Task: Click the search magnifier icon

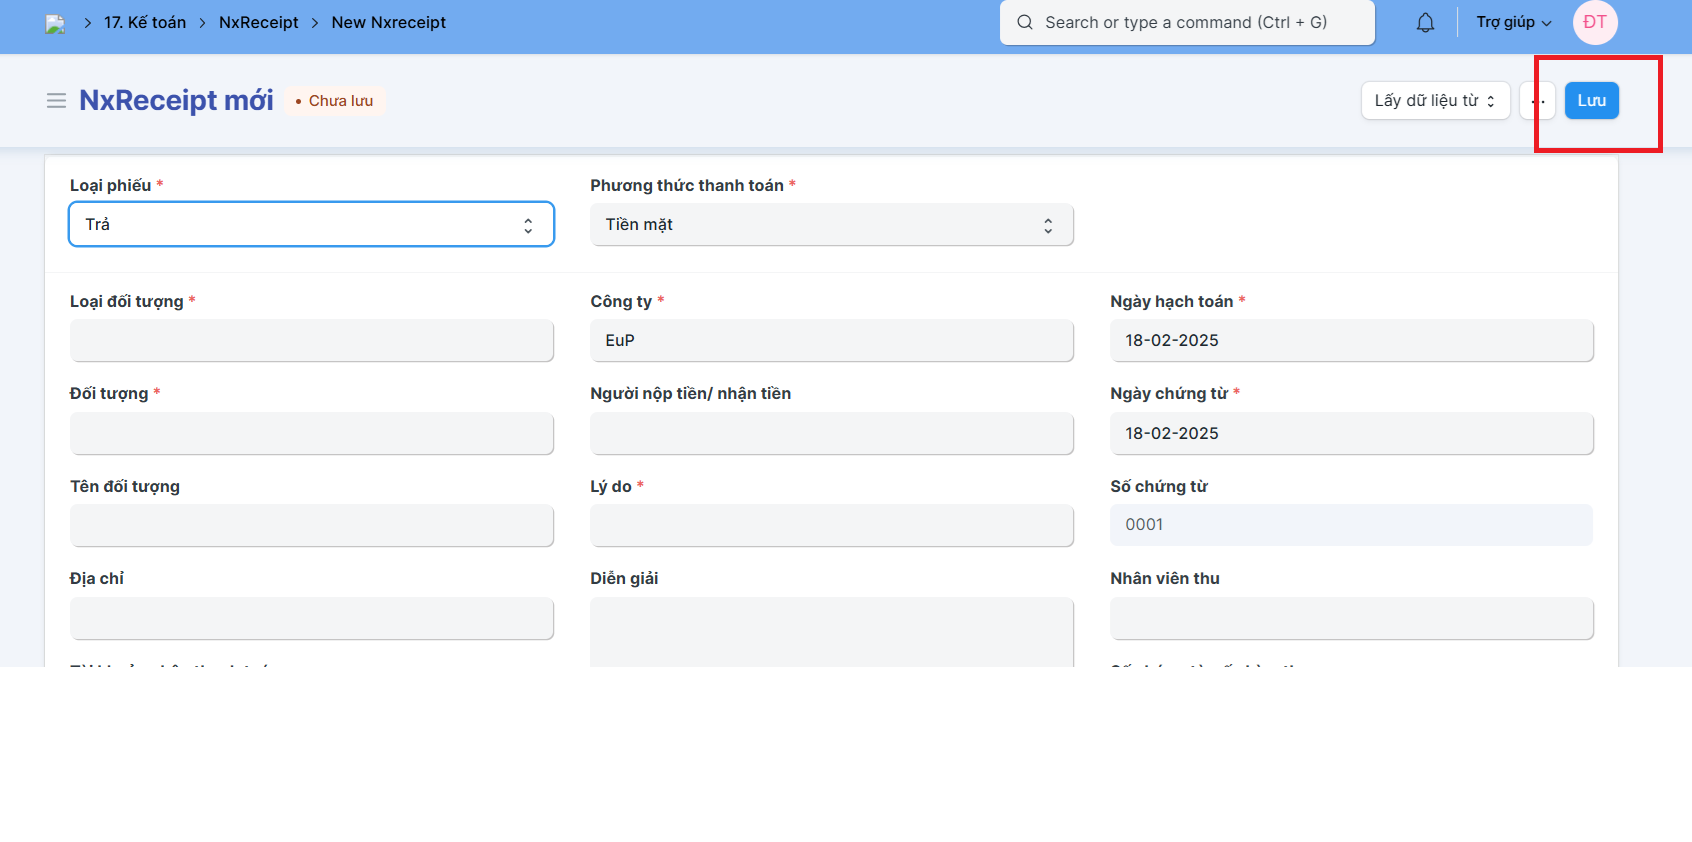Action: [1024, 23]
